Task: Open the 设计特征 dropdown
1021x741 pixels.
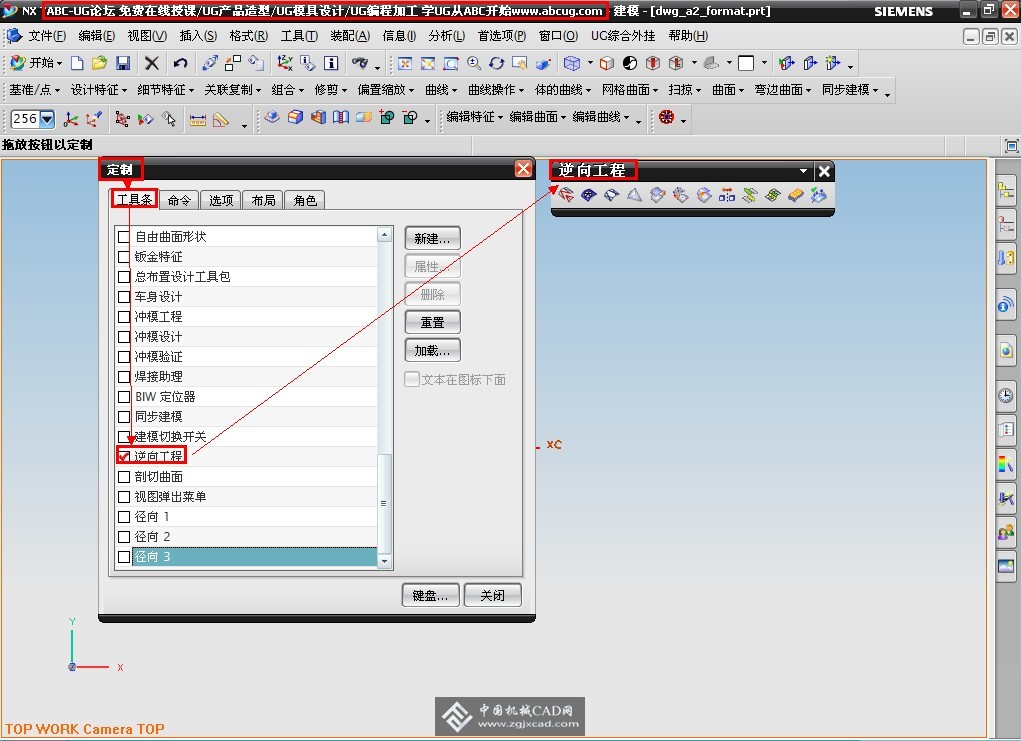Action: (98, 90)
